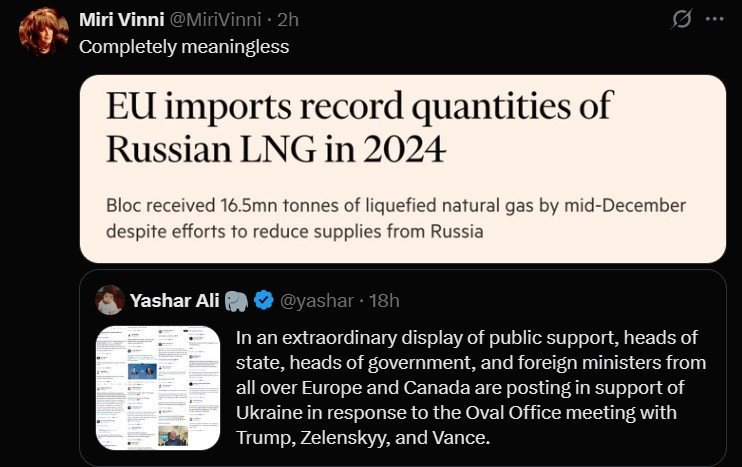742x467 pixels.
Task: Click the elephant emoji next to Yashar Ali
Action: [x=236, y=301]
